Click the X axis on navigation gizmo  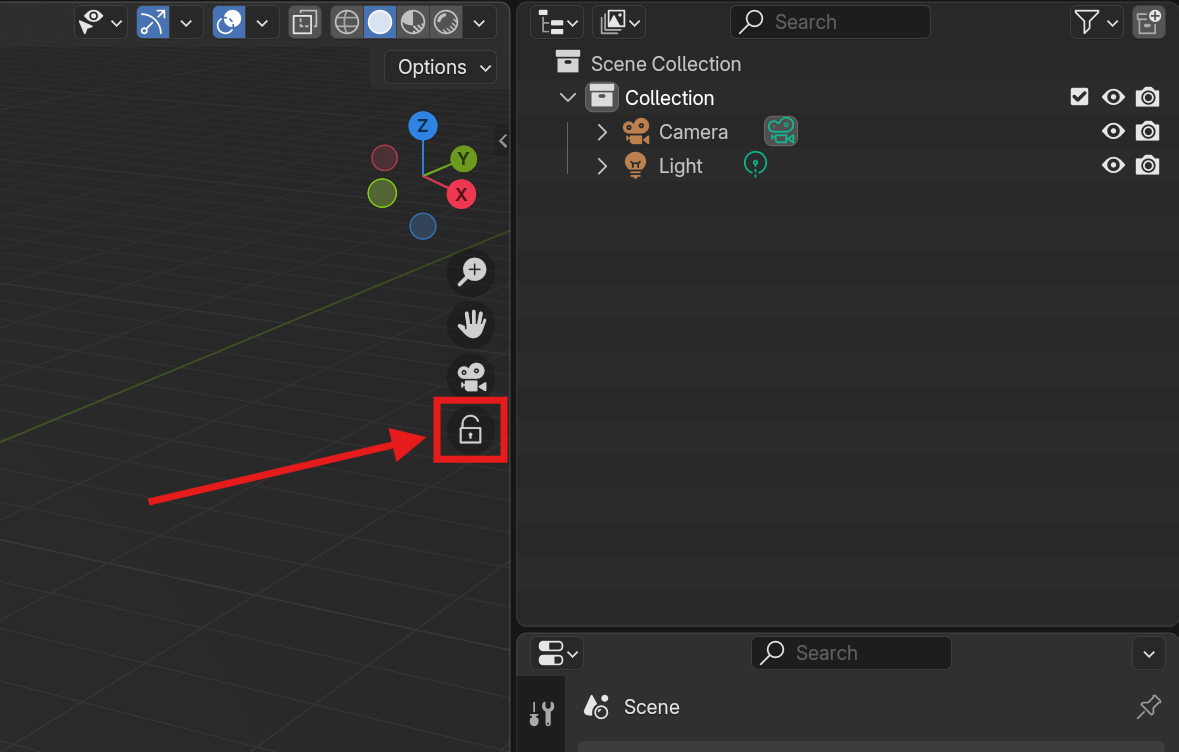pos(461,194)
